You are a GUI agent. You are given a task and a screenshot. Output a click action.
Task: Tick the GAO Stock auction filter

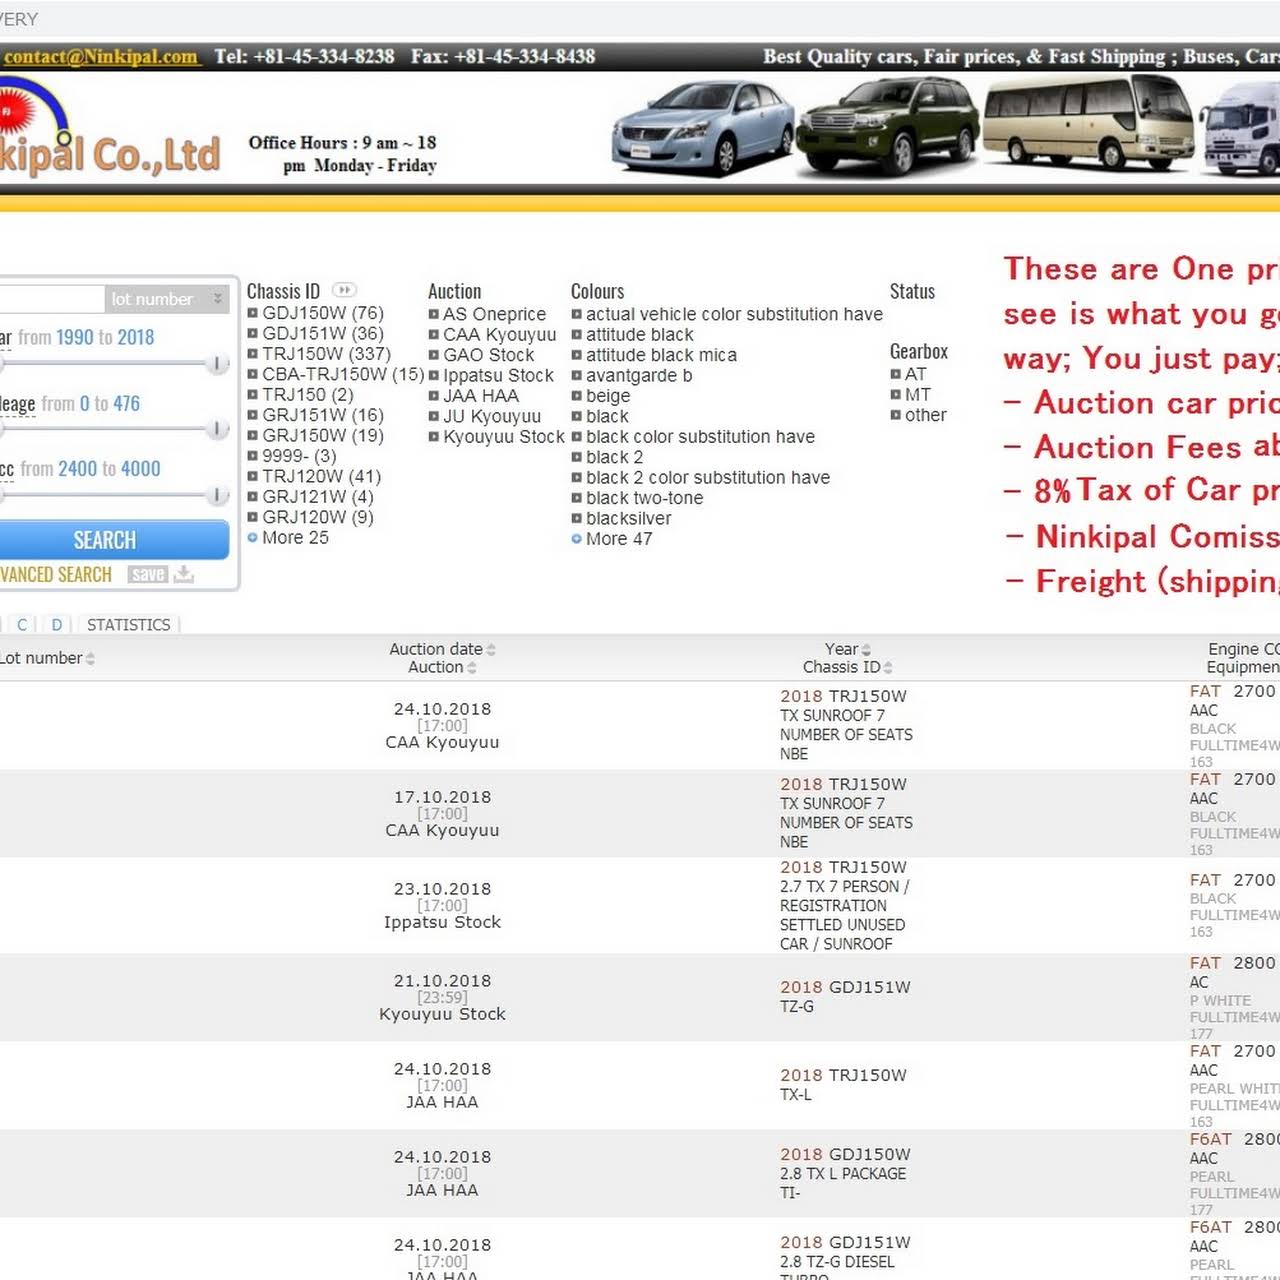(434, 355)
